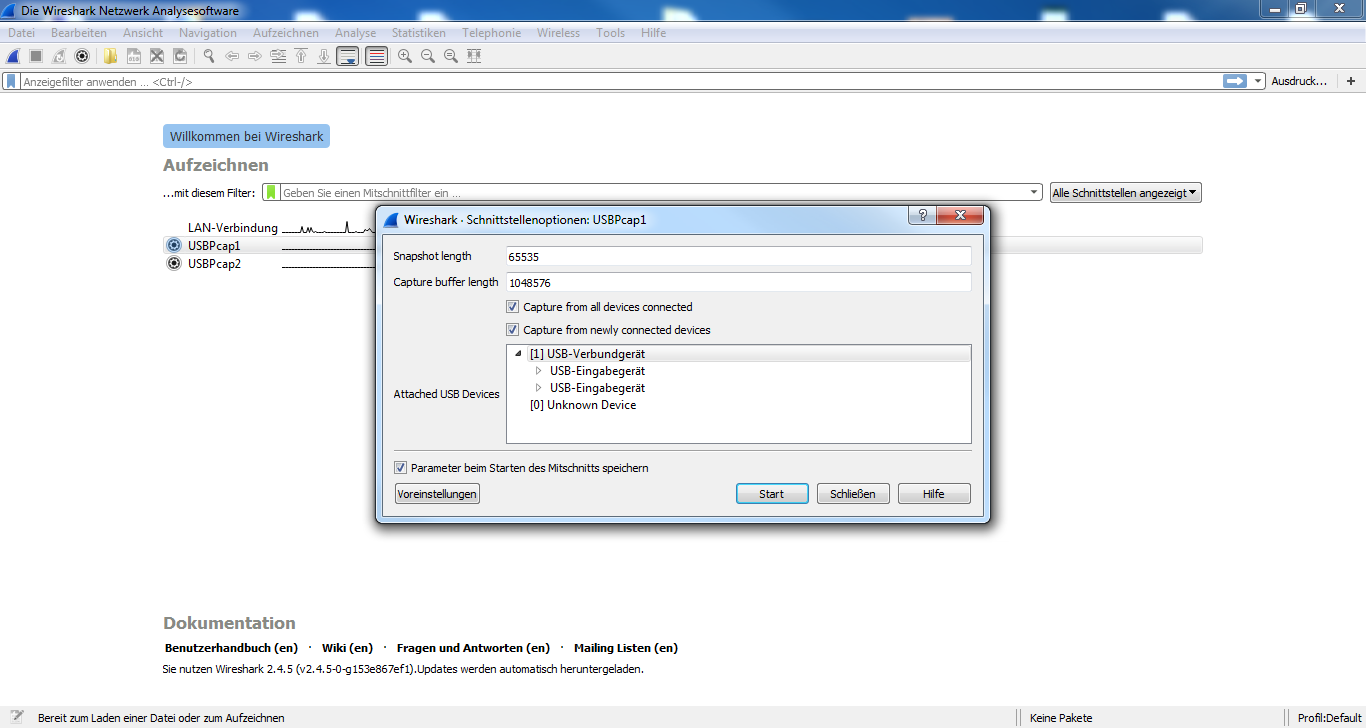Click the Schließen button
Screen dimensions: 1366x728
(x=853, y=494)
